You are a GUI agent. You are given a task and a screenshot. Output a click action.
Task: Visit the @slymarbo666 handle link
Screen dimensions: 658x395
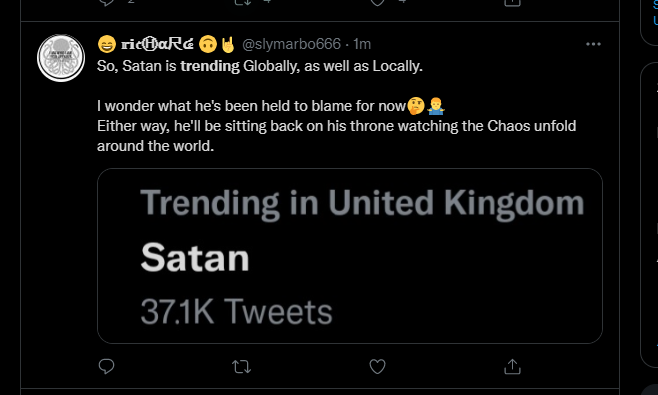tap(292, 44)
